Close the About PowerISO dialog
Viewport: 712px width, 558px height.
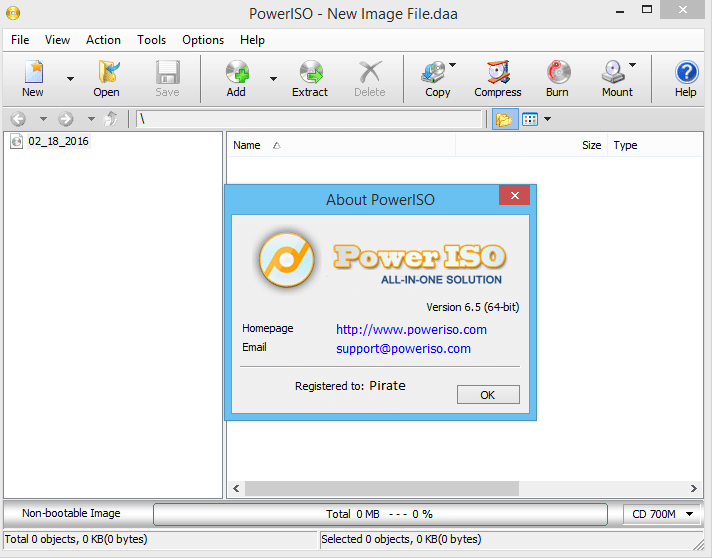click(514, 195)
